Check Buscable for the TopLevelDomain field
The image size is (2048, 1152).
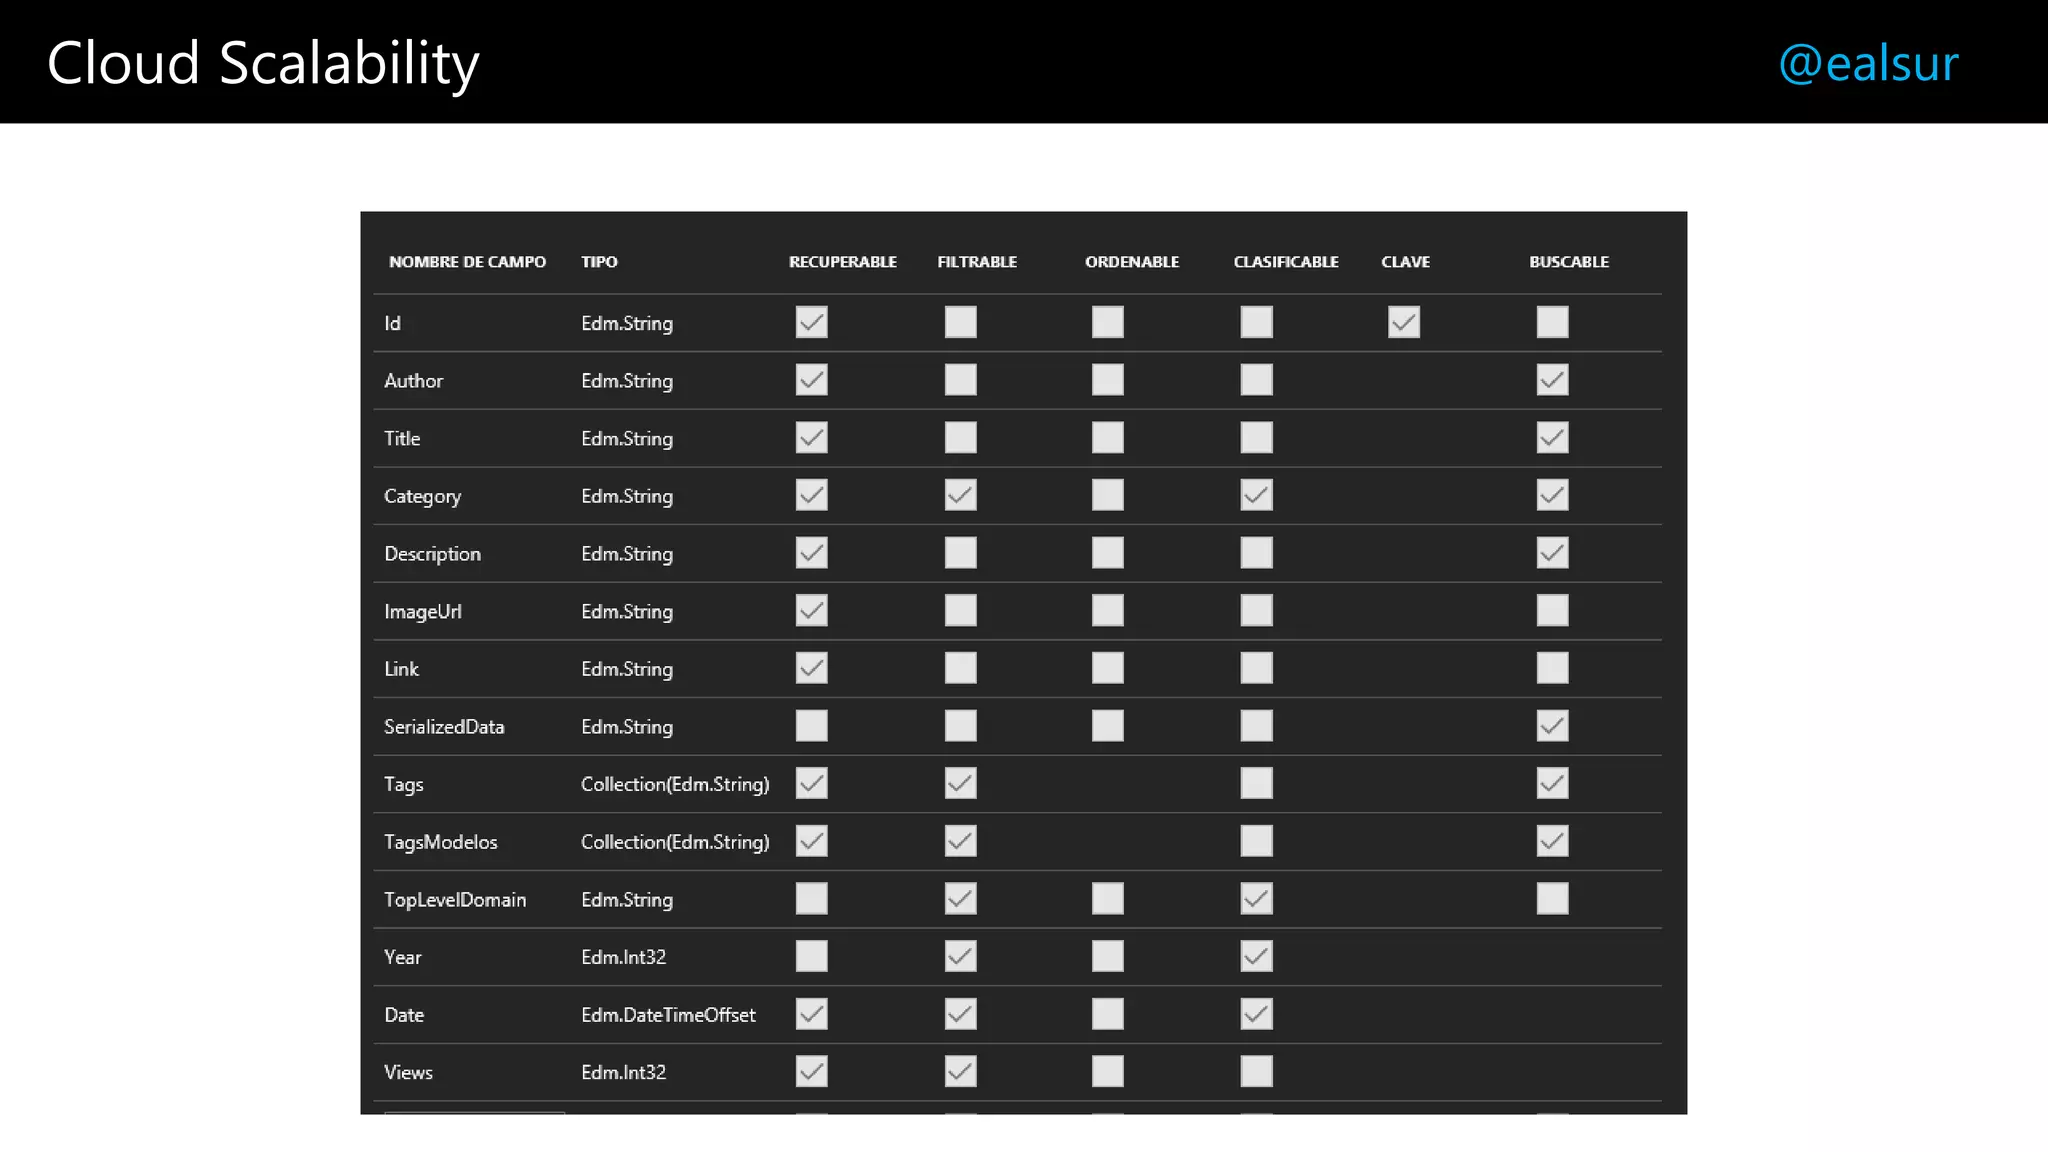click(x=1552, y=899)
